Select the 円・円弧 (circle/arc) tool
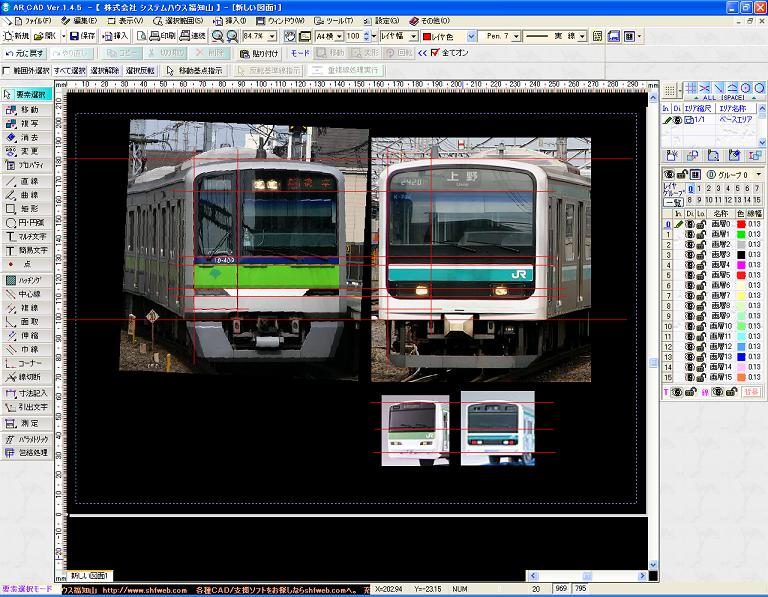The height and width of the screenshot is (597, 768). tap(27, 222)
